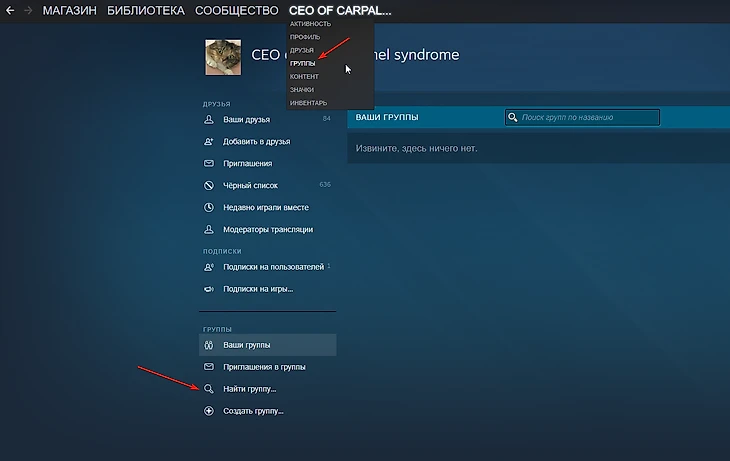Click the friends count 84
Screen dimensions: 730x461
[326, 119]
